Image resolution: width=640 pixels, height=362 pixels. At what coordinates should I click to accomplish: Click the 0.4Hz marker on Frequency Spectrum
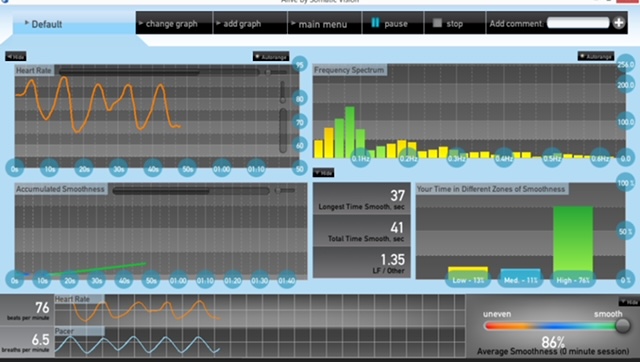[x=504, y=158]
